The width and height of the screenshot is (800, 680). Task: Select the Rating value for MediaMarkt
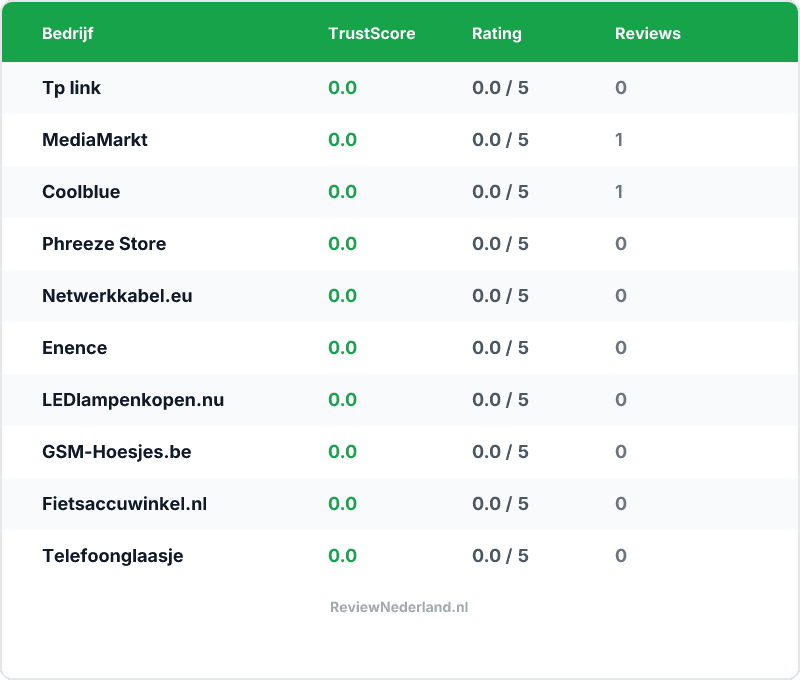coord(498,140)
